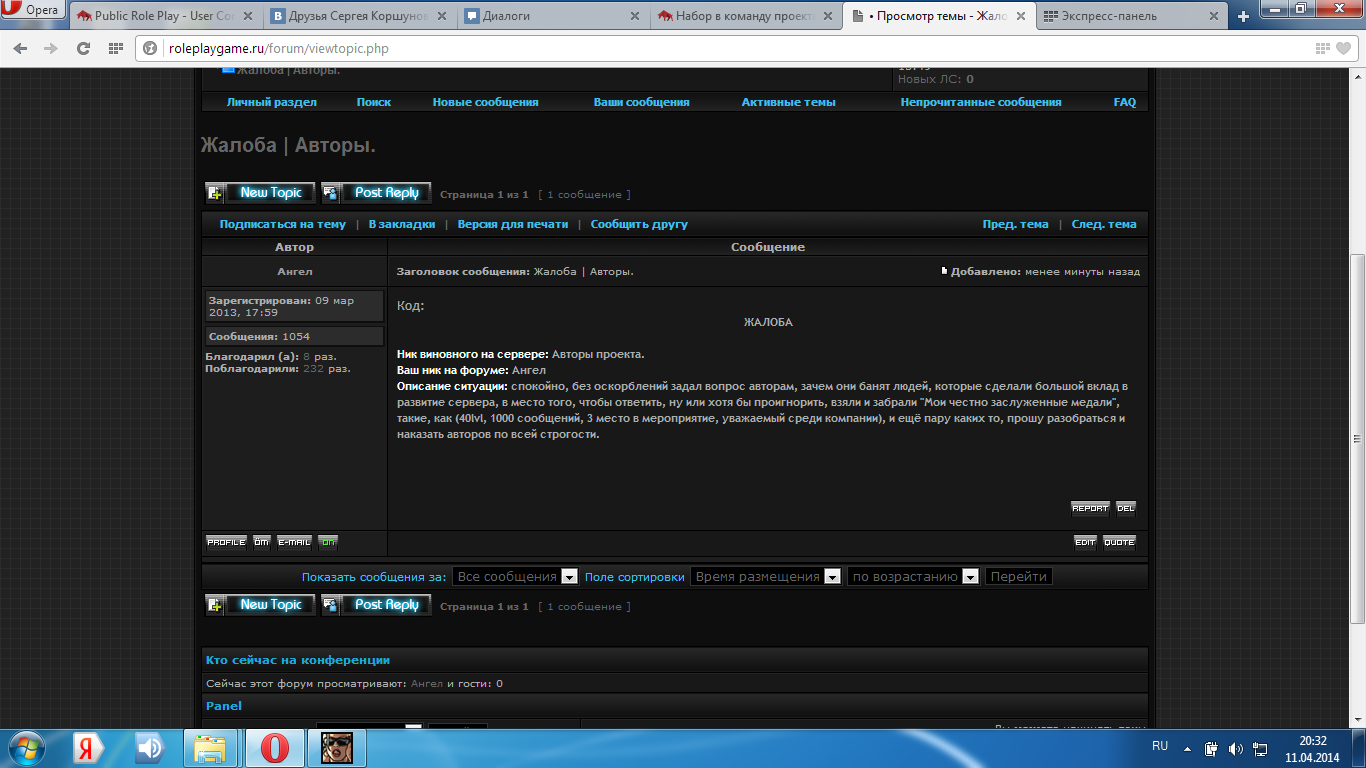
Task: Switch to the Public Role Play tab
Action: click(165, 16)
